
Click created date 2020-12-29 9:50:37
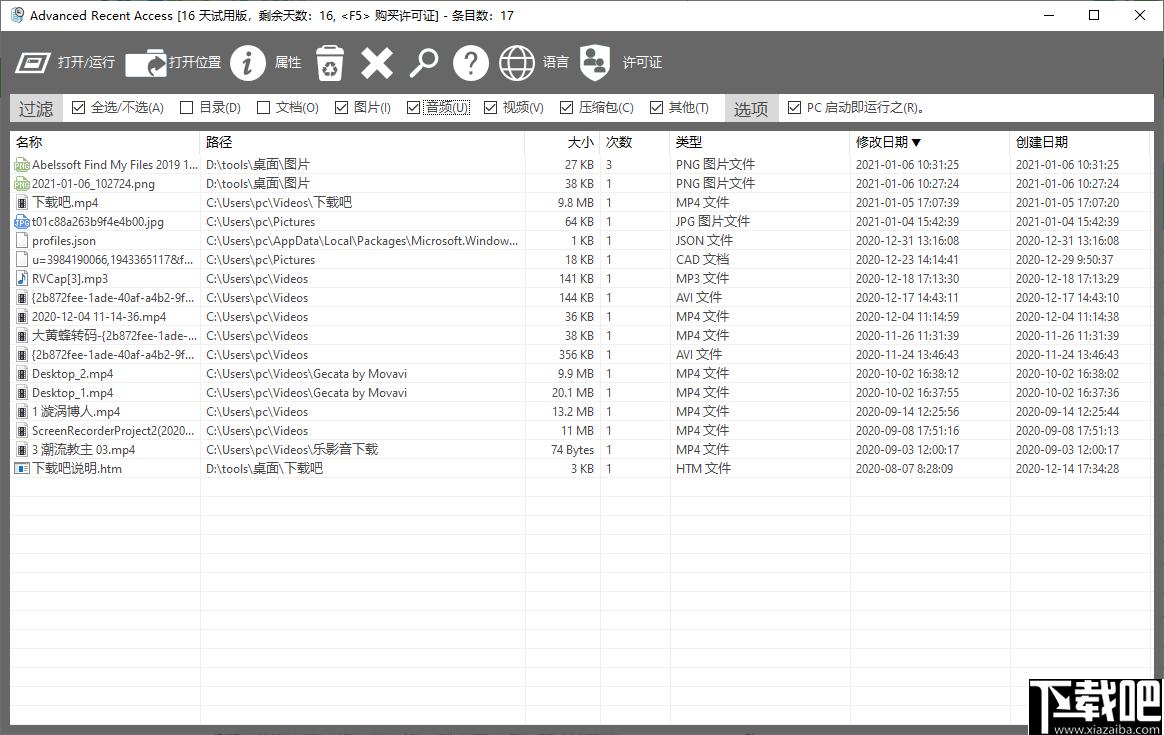coord(1065,260)
